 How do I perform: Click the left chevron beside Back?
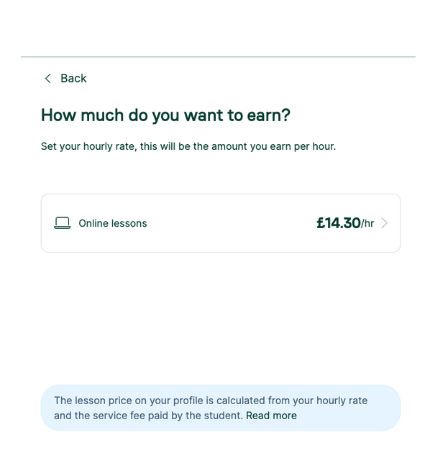[x=48, y=79]
